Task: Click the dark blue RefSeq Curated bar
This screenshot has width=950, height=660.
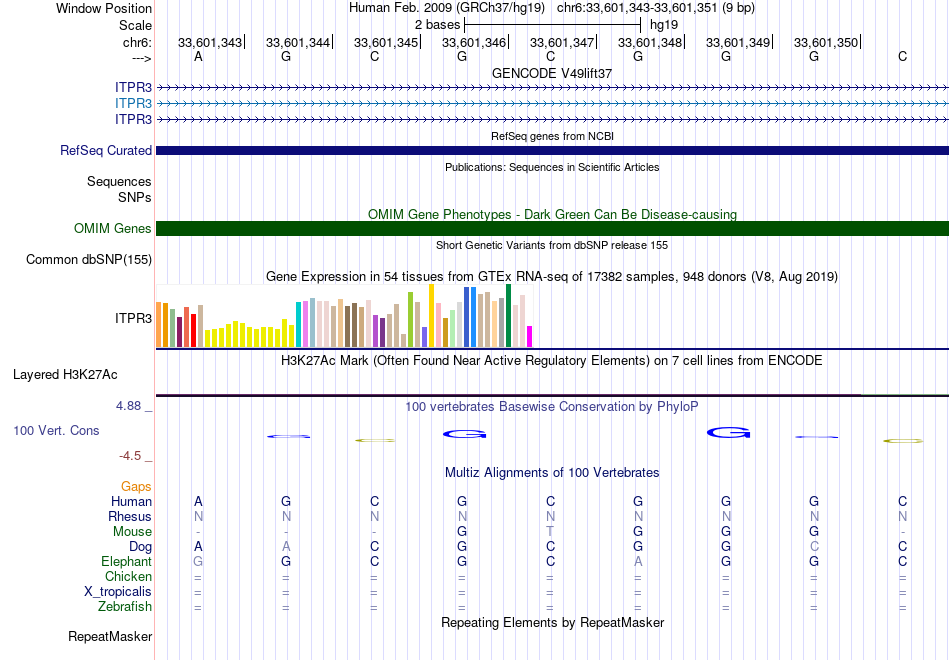Action: point(552,150)
